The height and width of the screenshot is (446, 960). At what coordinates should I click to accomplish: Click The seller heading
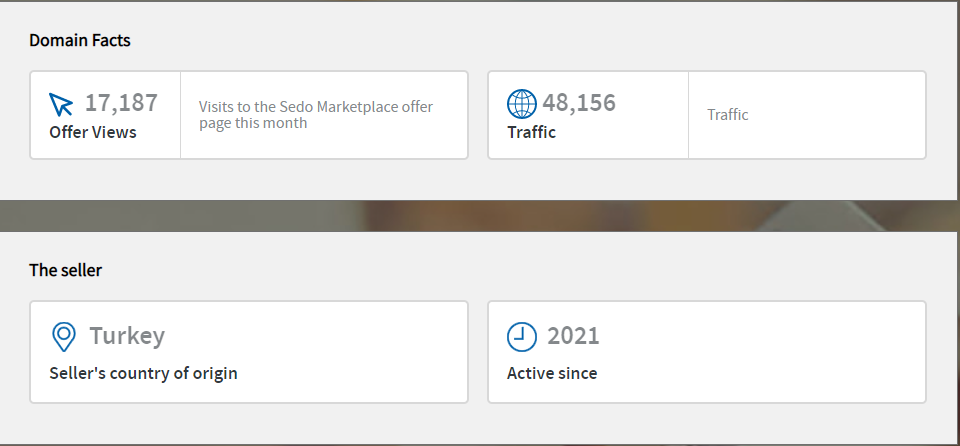point(66,270)
